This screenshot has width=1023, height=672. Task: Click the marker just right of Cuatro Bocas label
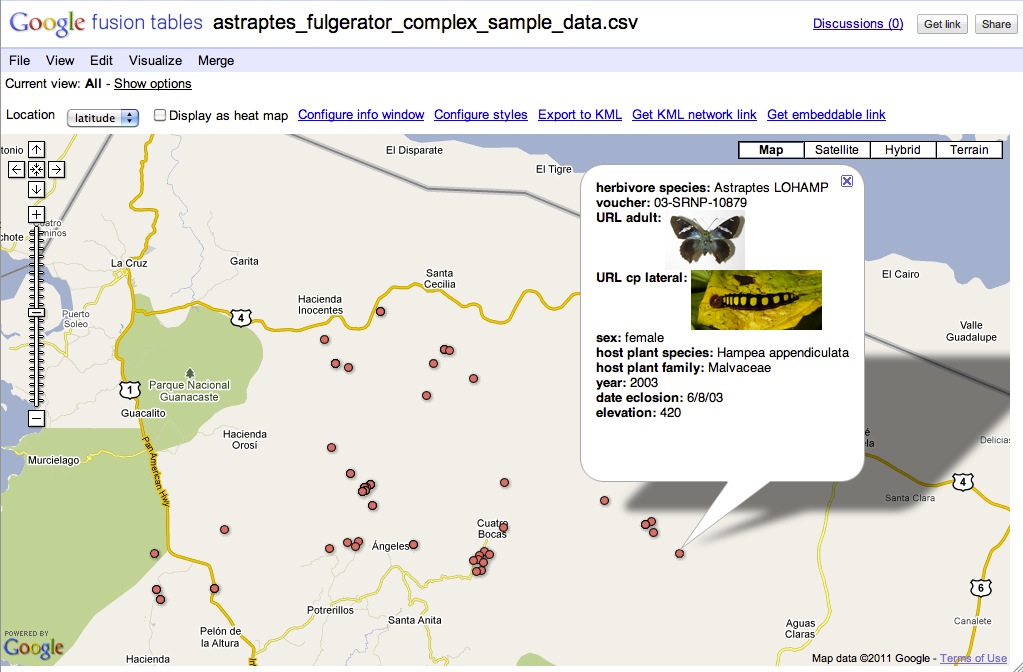click(x=503, y=527)
